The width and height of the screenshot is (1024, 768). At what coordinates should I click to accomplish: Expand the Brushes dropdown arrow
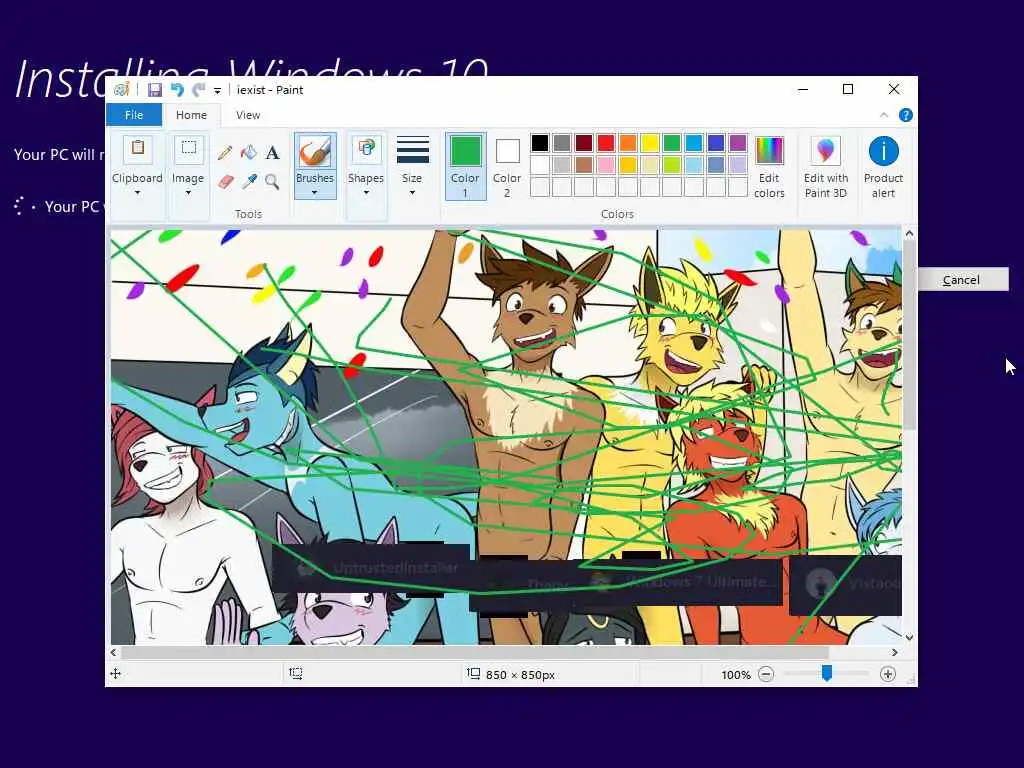tap(315, 193)
